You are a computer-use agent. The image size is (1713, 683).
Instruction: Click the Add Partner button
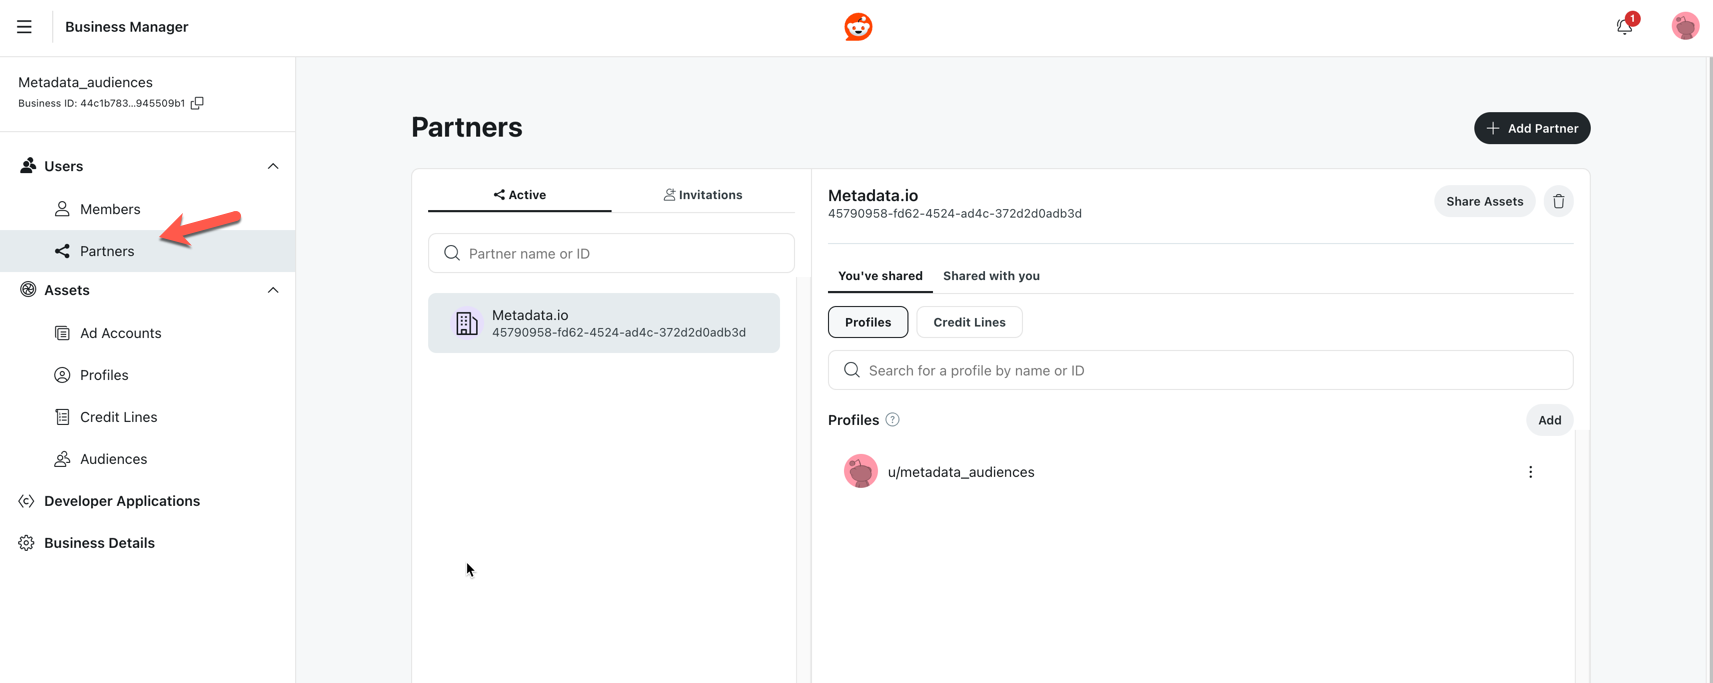tap(1532, 128)
